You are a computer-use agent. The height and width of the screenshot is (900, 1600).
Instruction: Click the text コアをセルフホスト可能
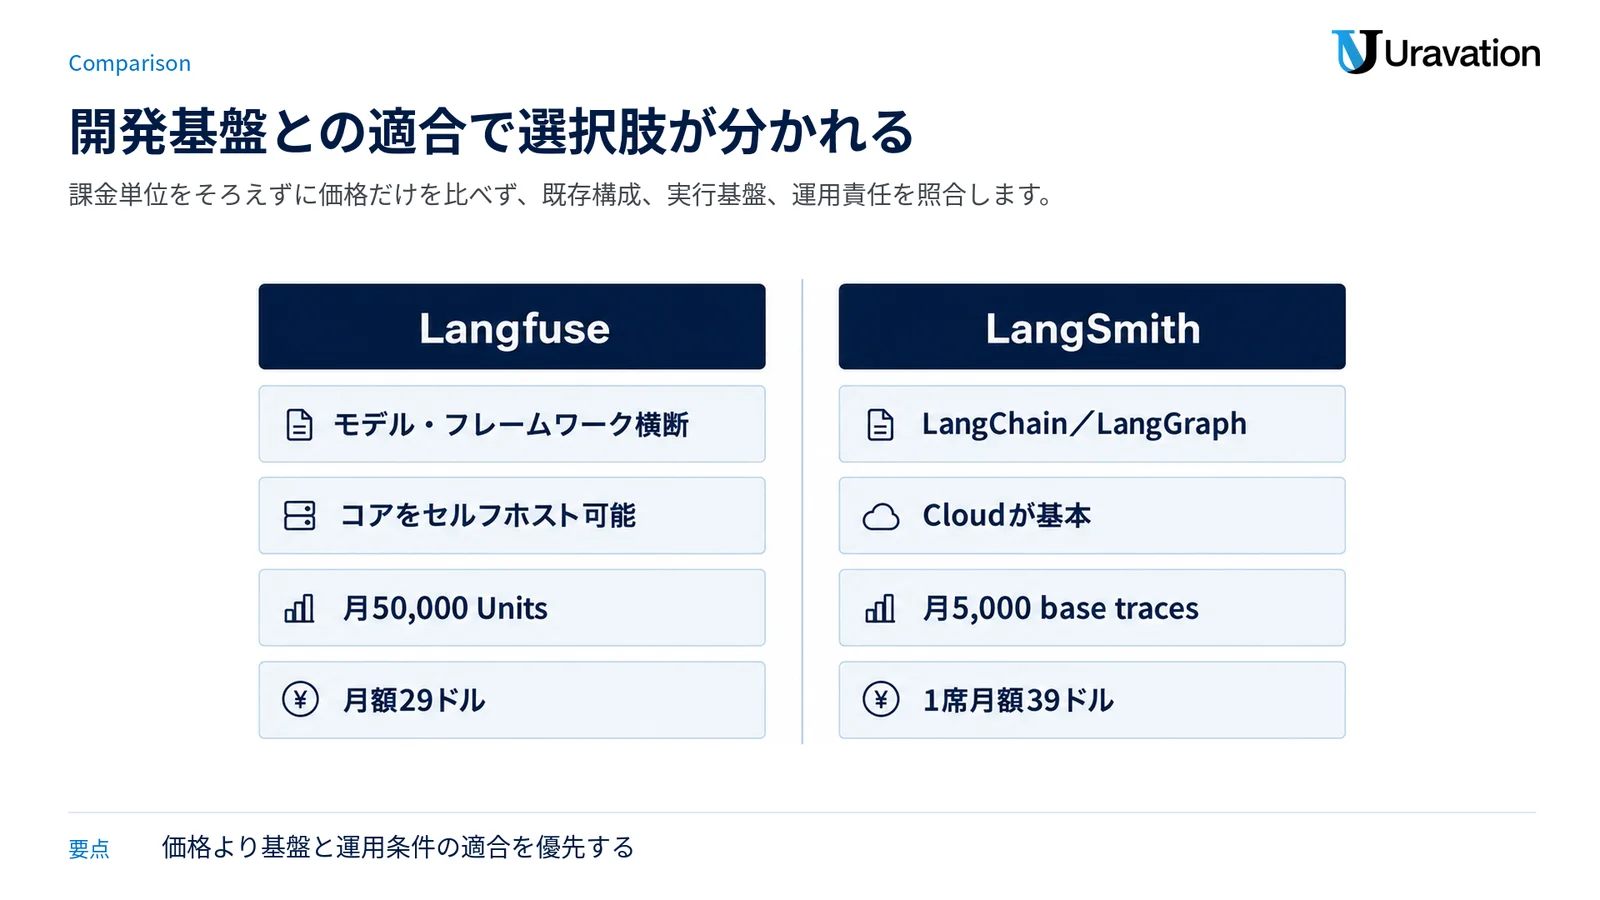488,516
